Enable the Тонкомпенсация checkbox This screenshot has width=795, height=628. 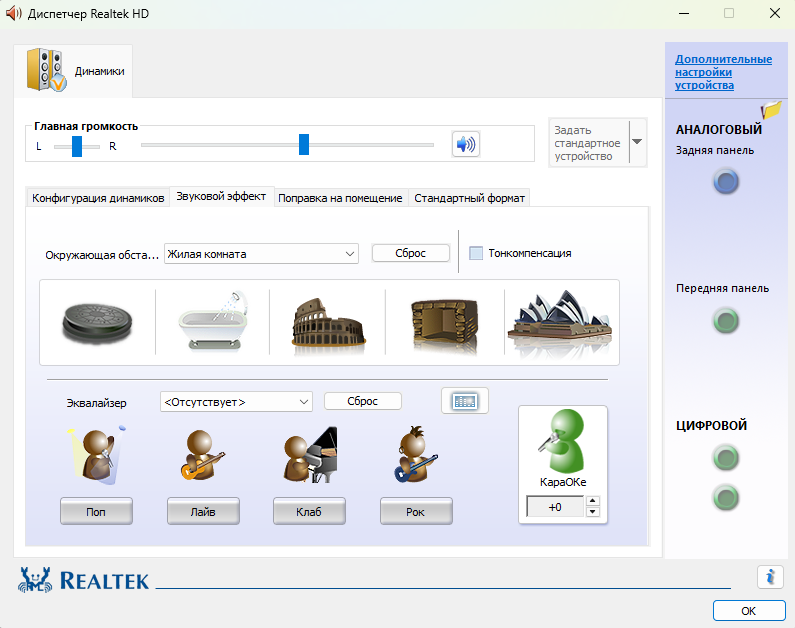coord(476,253)
